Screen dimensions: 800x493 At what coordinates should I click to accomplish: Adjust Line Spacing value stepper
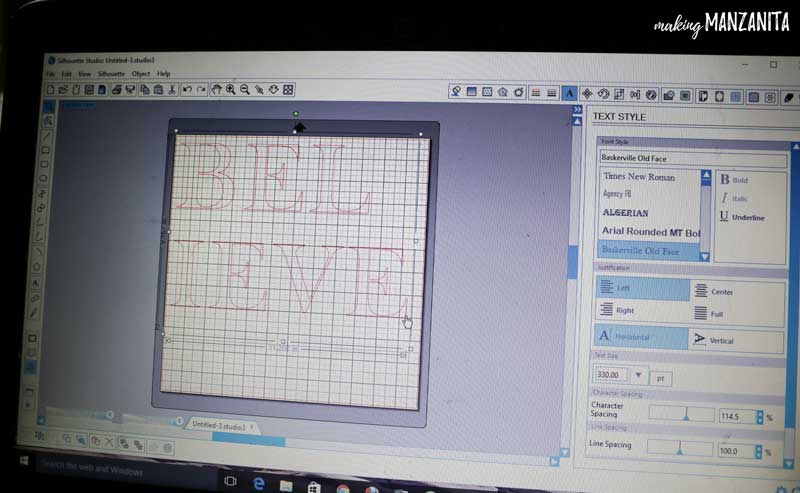(758, 452)
